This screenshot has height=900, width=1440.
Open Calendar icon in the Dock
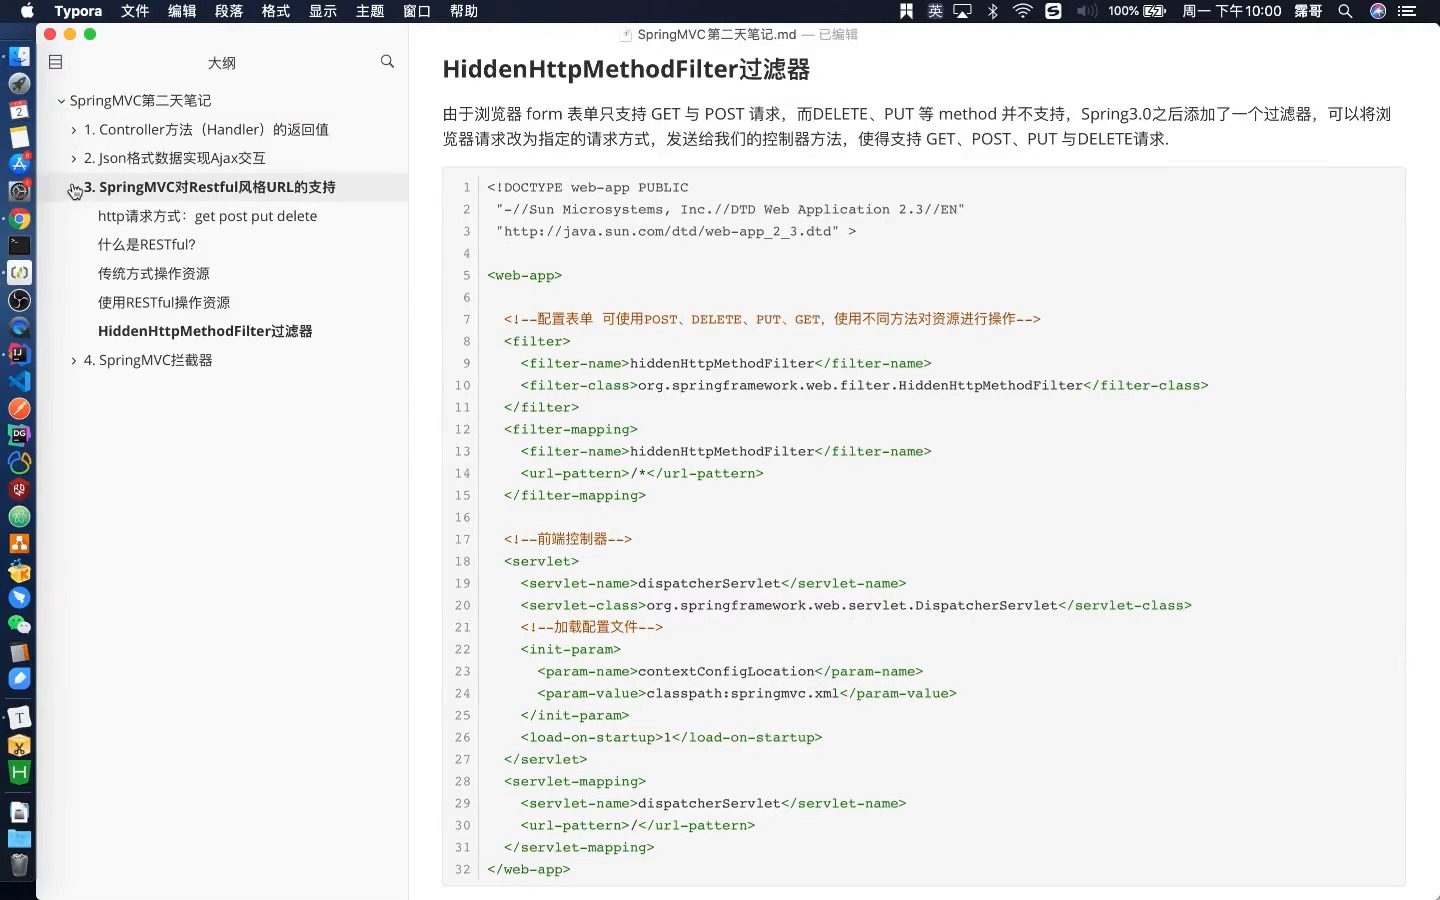coord(19,111)
